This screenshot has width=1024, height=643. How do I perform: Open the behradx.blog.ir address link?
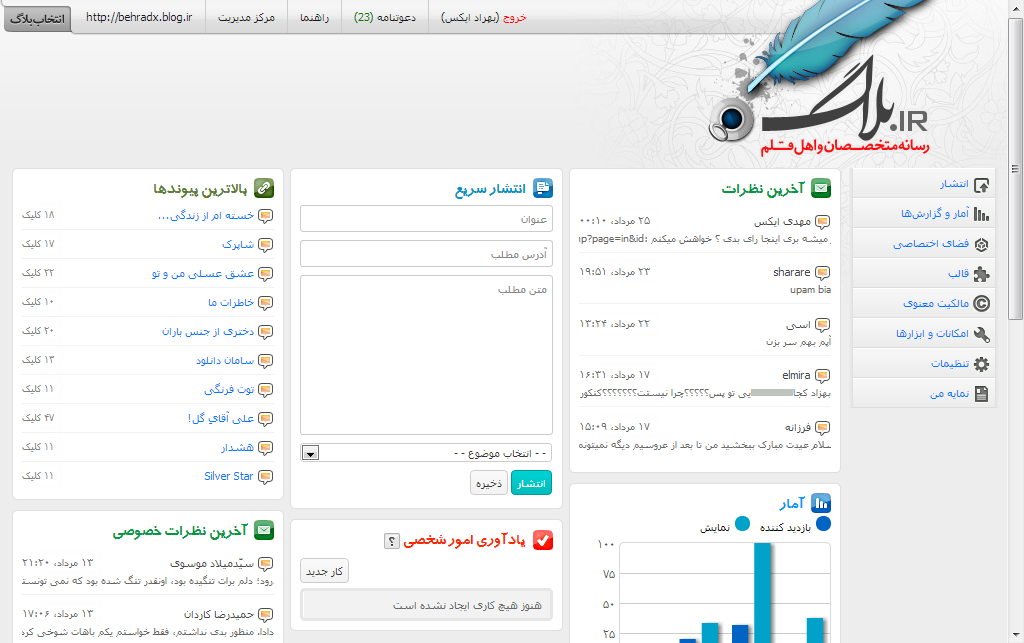(139, 18)
